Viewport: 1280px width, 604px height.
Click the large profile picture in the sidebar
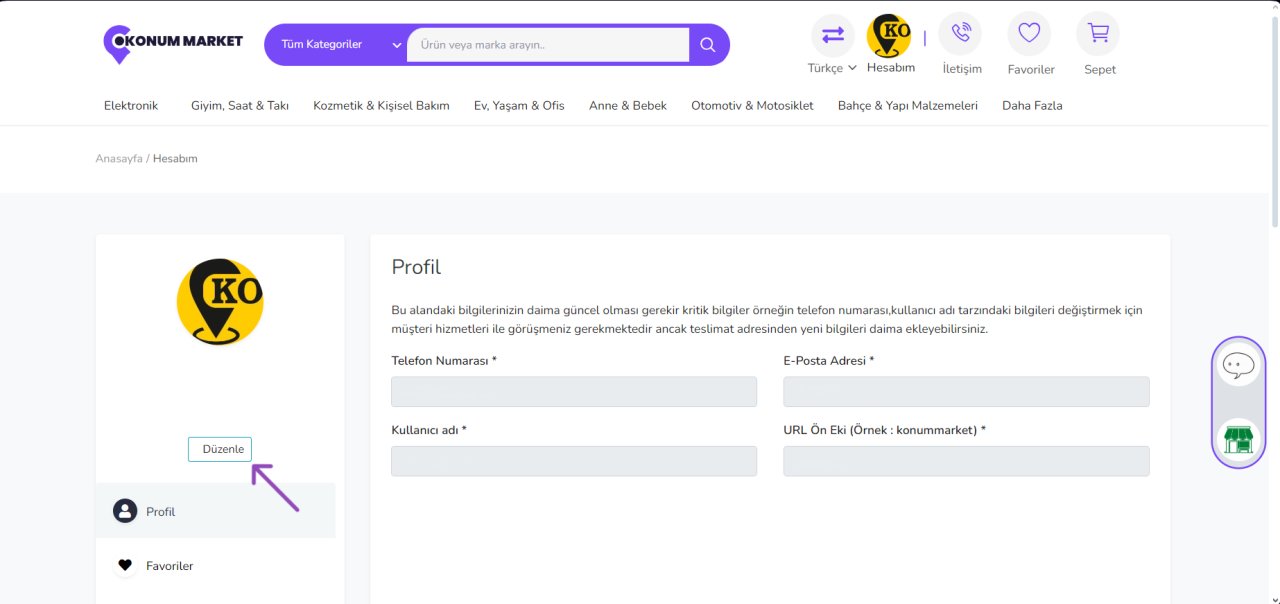click(220, 302)
